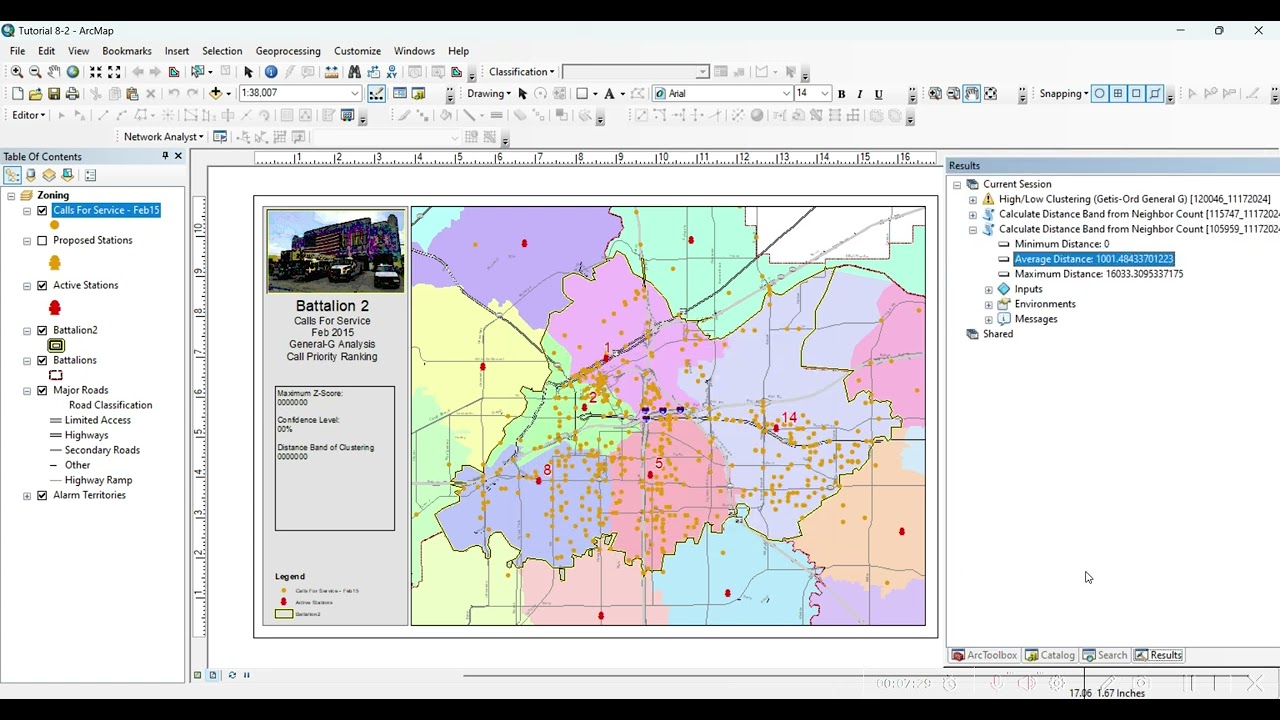This screenshot has width=1280, height=720.
Task: Open the map scale dropdown
Action: (x=355, y=94)
